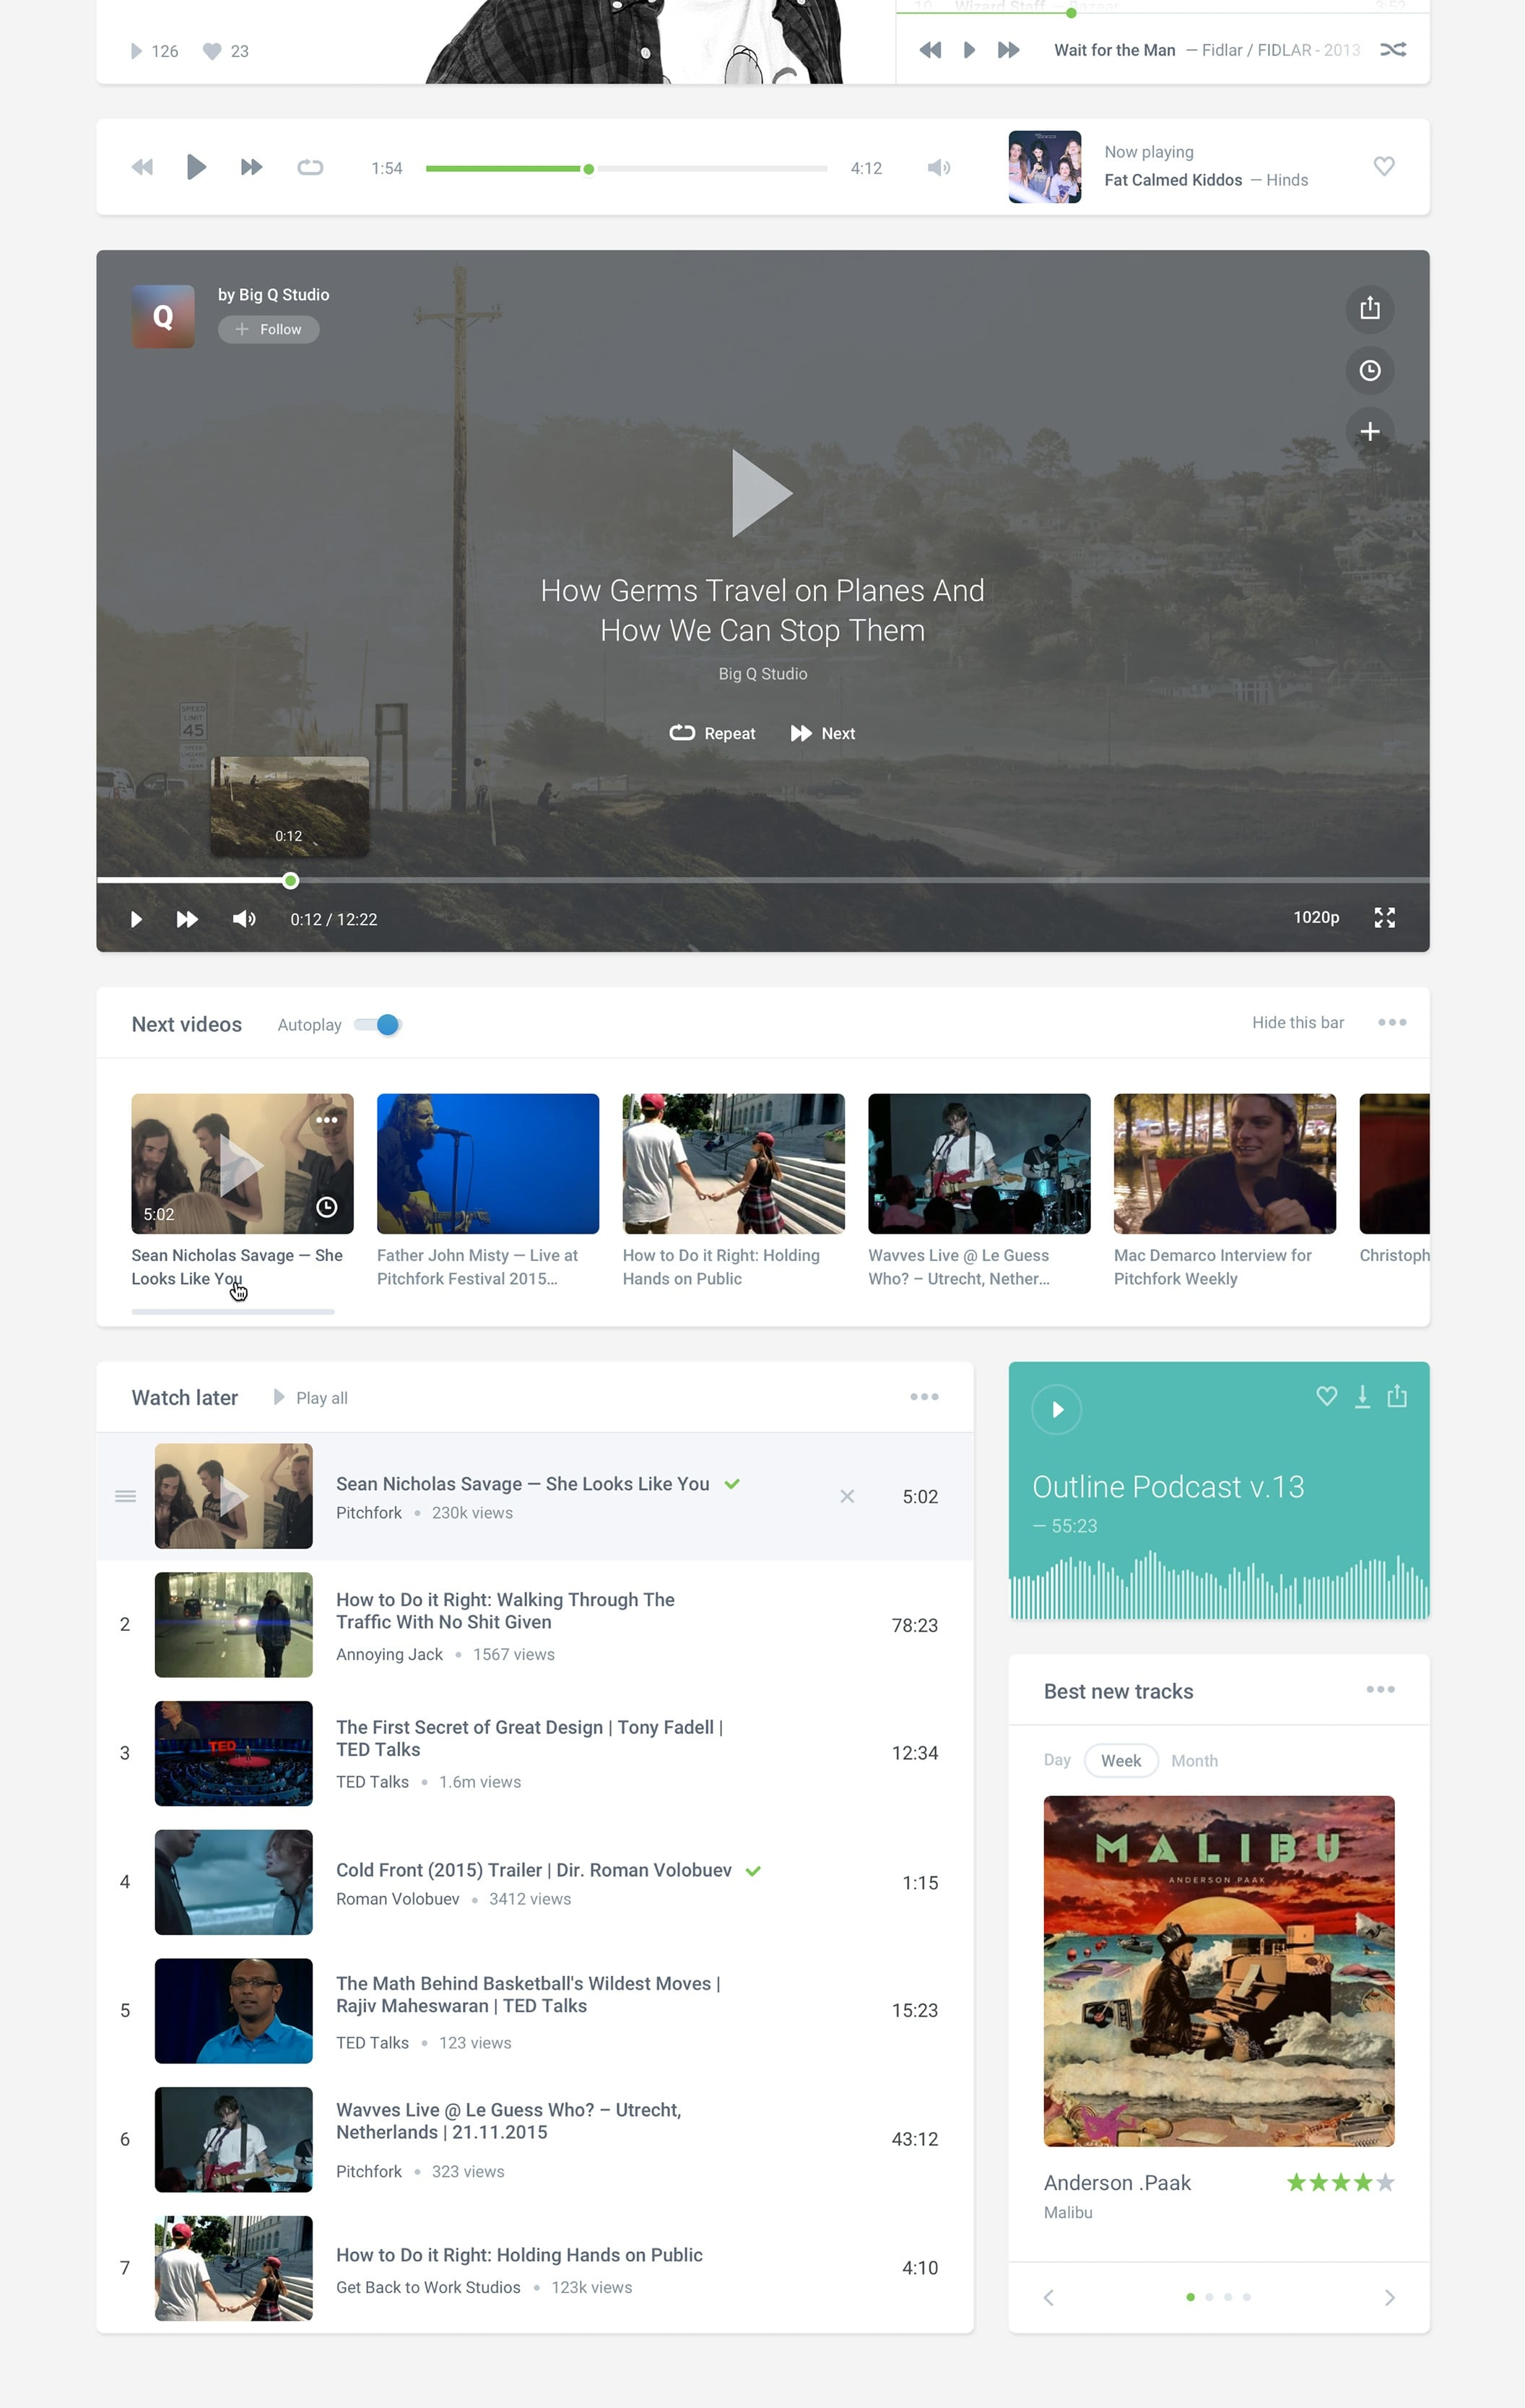Switch Best new tracks to Month
The height and width of the screenshot is (2408, 1525).
[1194, 1760]
